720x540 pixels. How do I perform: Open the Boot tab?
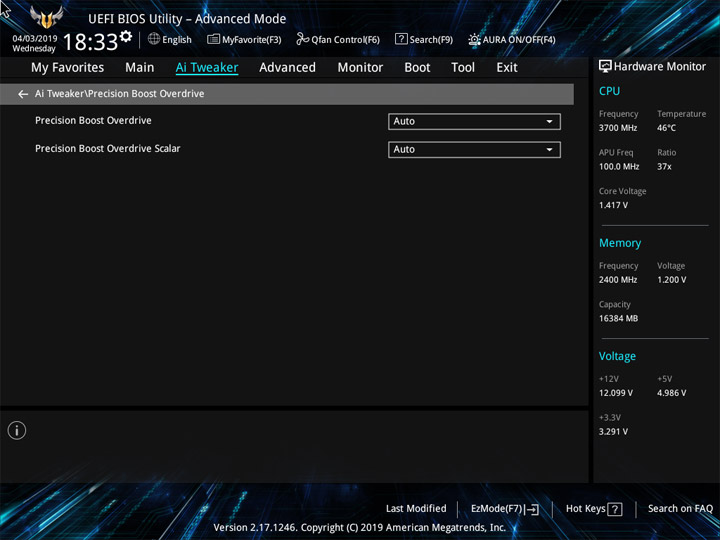(x=417, y=68)
